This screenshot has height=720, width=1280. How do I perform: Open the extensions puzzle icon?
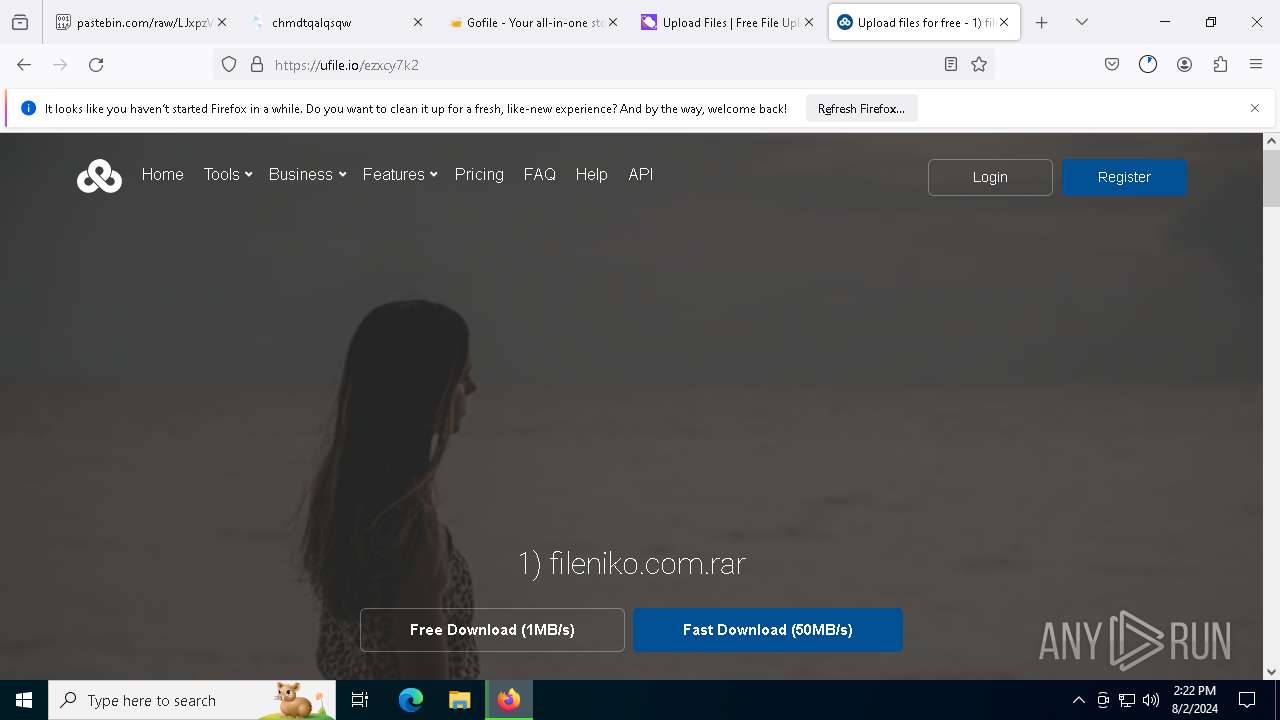tap(1220, 65)
